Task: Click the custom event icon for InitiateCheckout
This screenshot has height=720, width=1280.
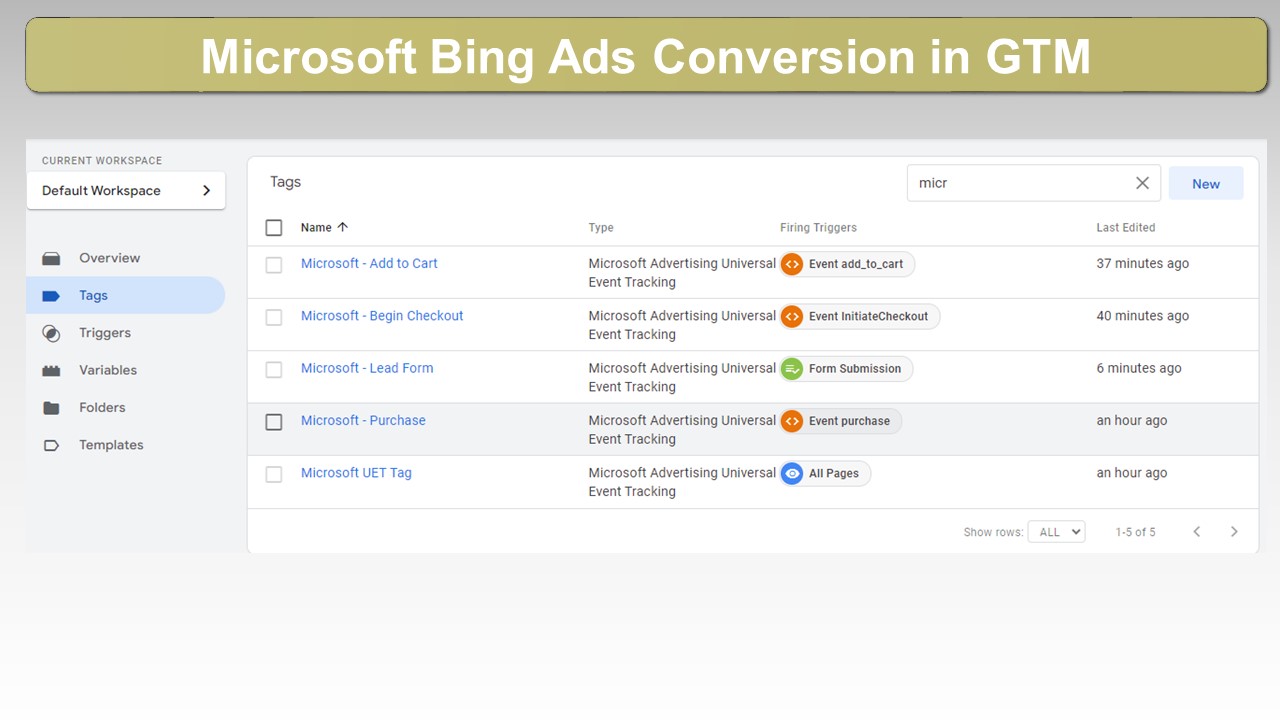Action: 792,316
